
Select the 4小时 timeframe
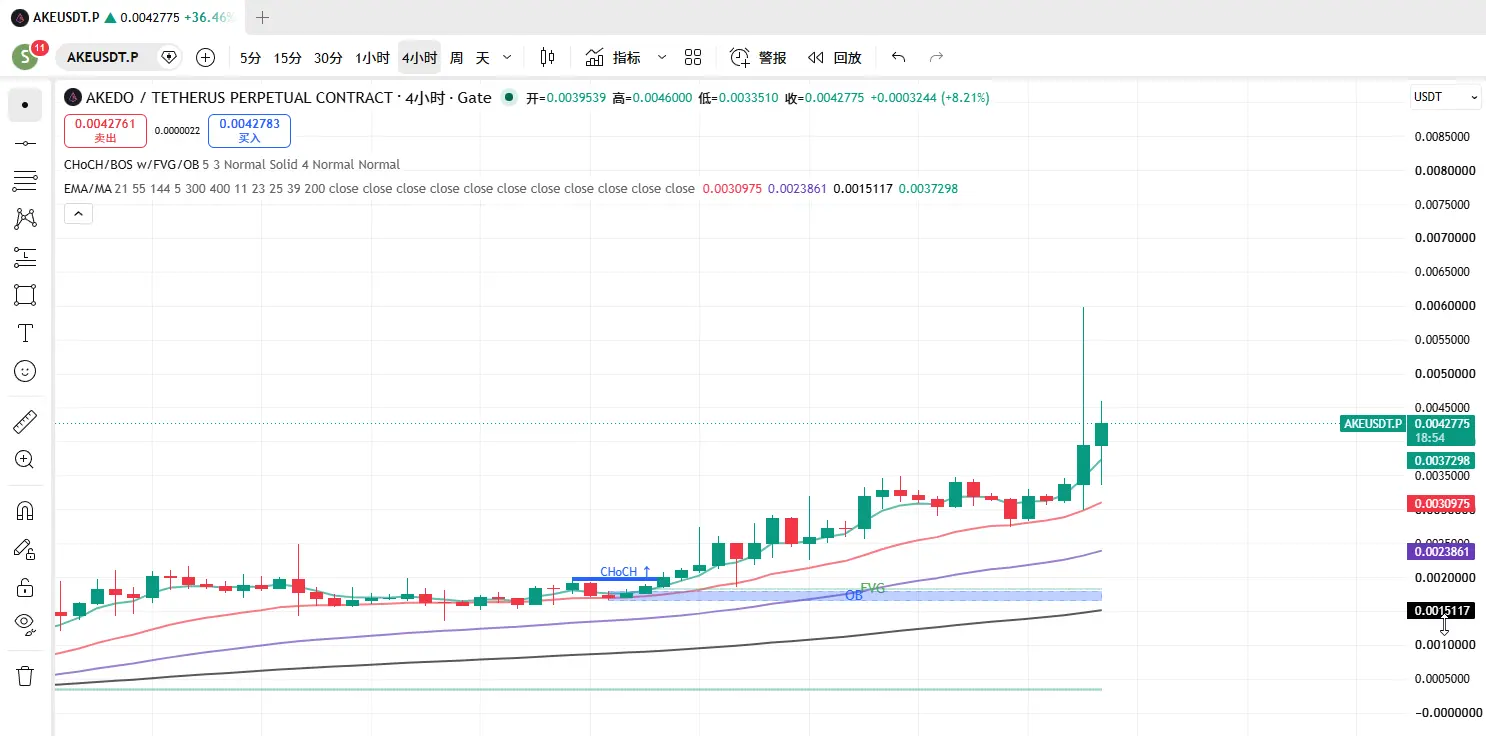coord(419,58)
